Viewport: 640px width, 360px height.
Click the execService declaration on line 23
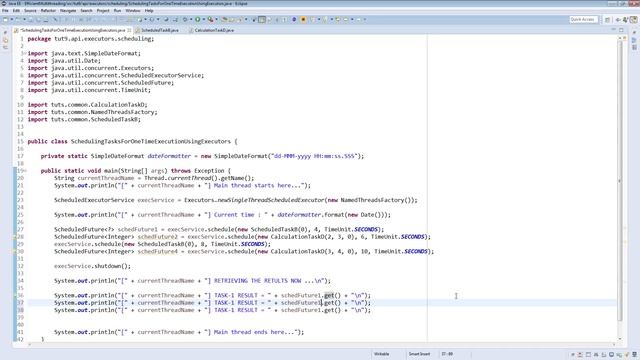tap(236, 200)
